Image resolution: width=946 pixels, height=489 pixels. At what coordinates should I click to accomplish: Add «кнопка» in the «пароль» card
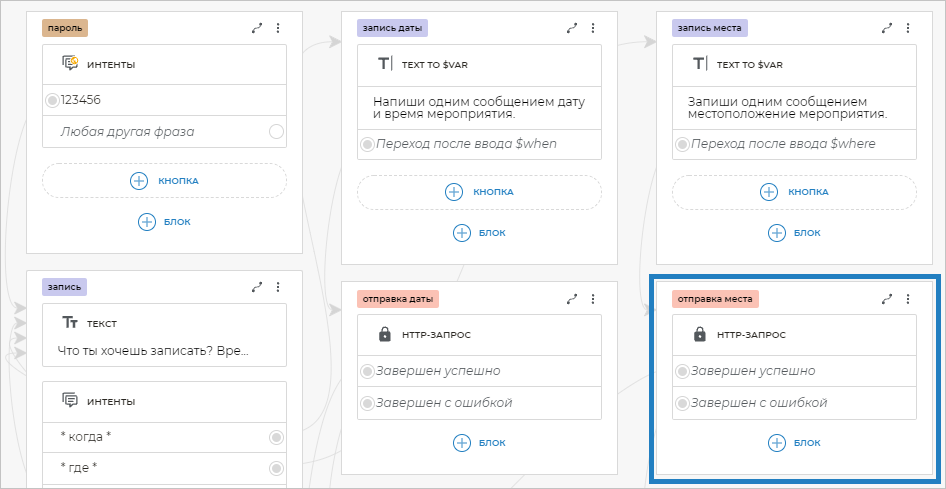click(164, 181)
